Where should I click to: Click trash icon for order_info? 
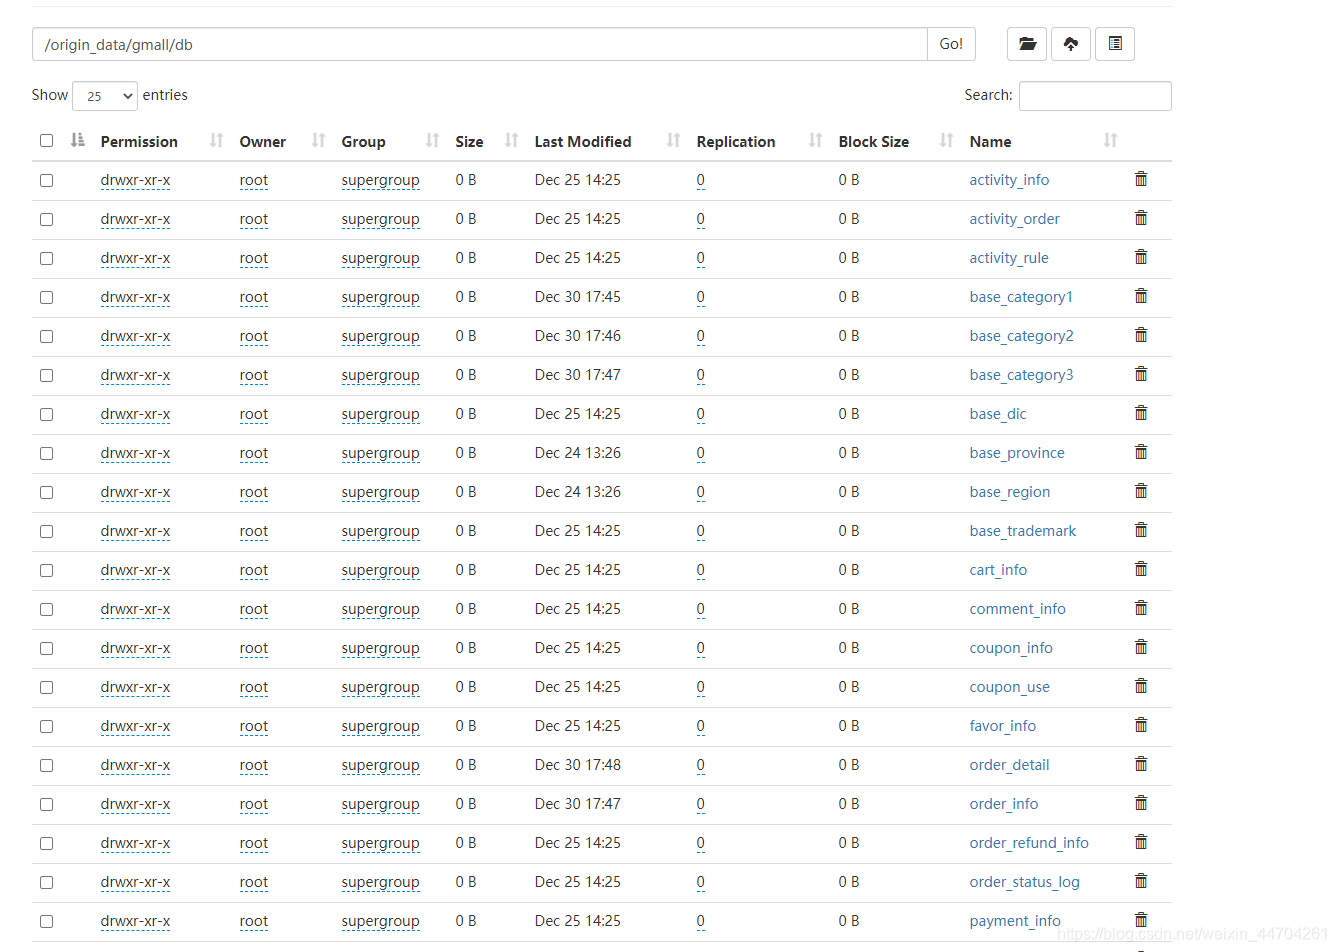[x=1141, y=803]
